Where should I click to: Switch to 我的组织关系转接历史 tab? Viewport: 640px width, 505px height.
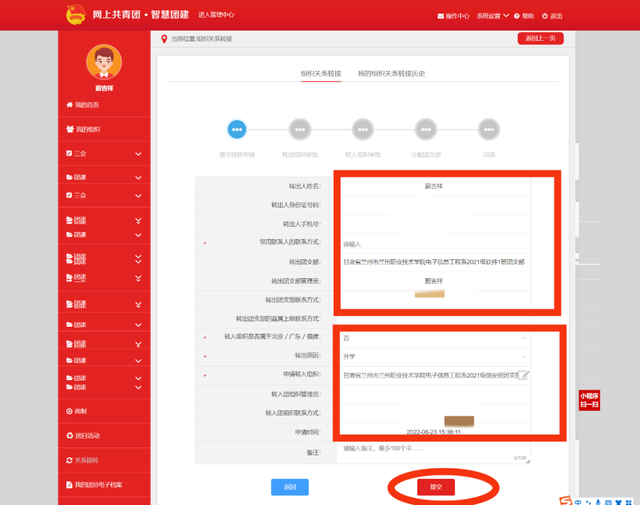coord(391,73)
